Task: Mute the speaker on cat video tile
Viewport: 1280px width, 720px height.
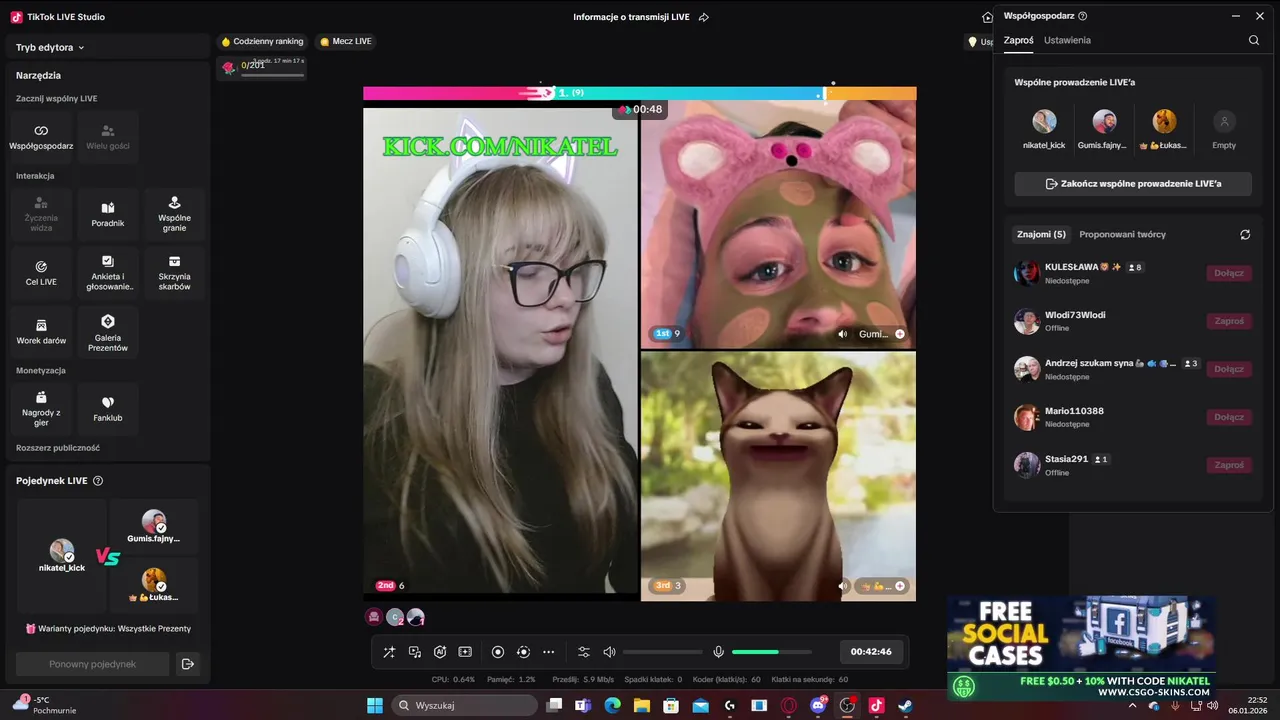Action: tap(843, 586)
